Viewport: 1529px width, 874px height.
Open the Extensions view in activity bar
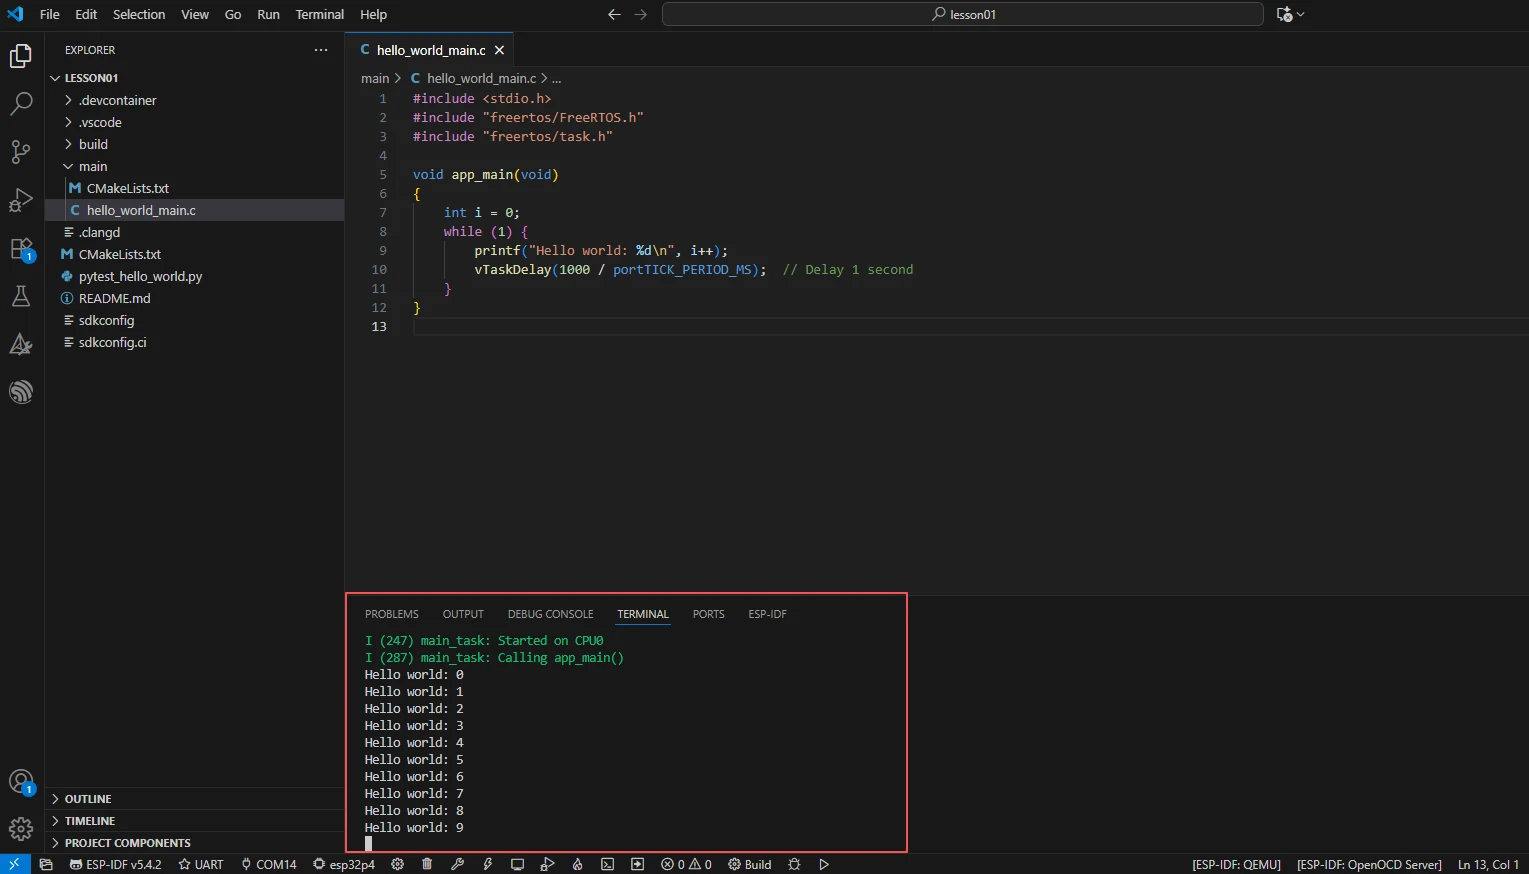(21, 249)
